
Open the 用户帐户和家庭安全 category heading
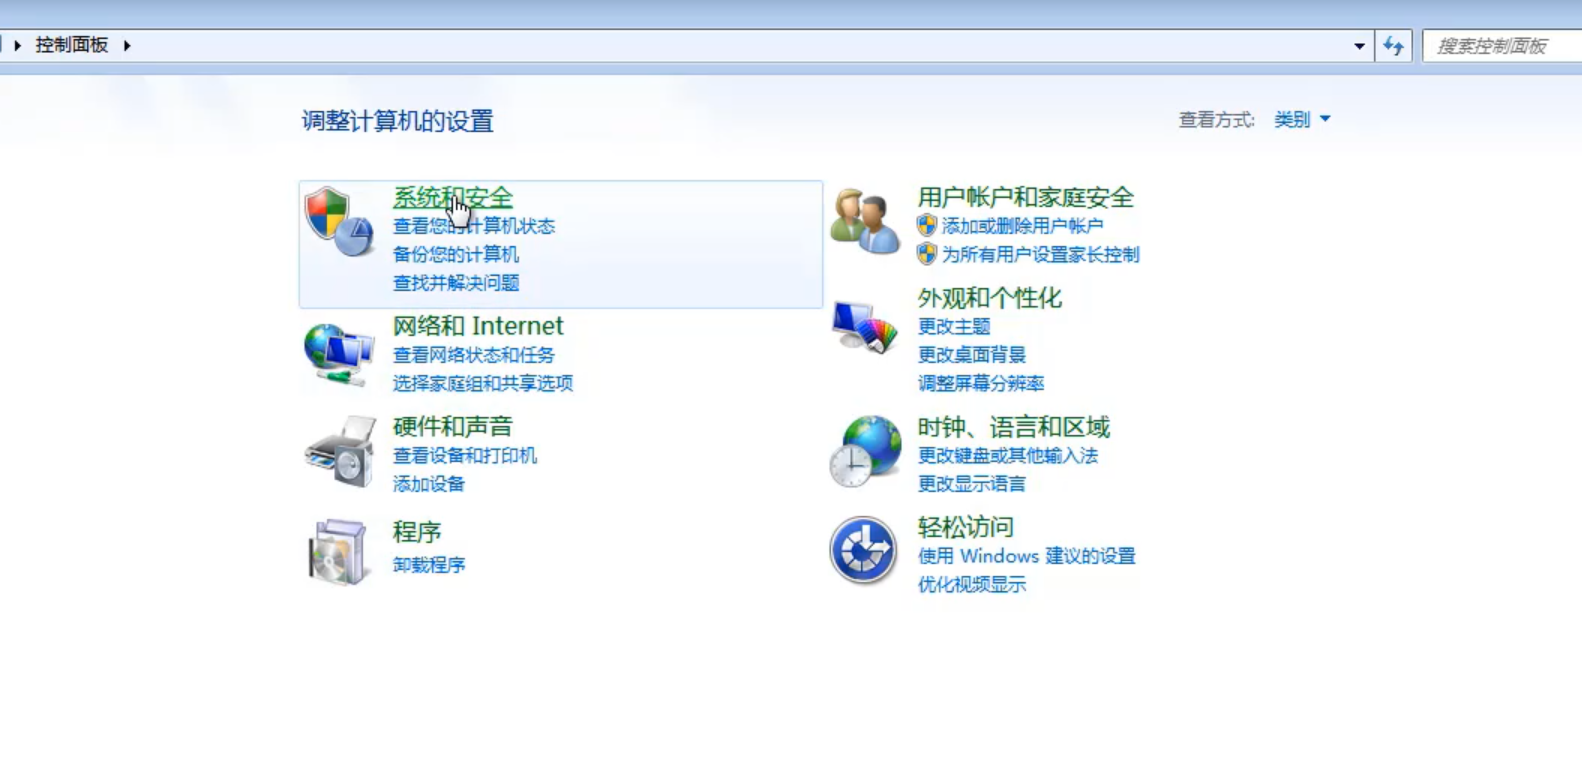tap(1026, 198)
